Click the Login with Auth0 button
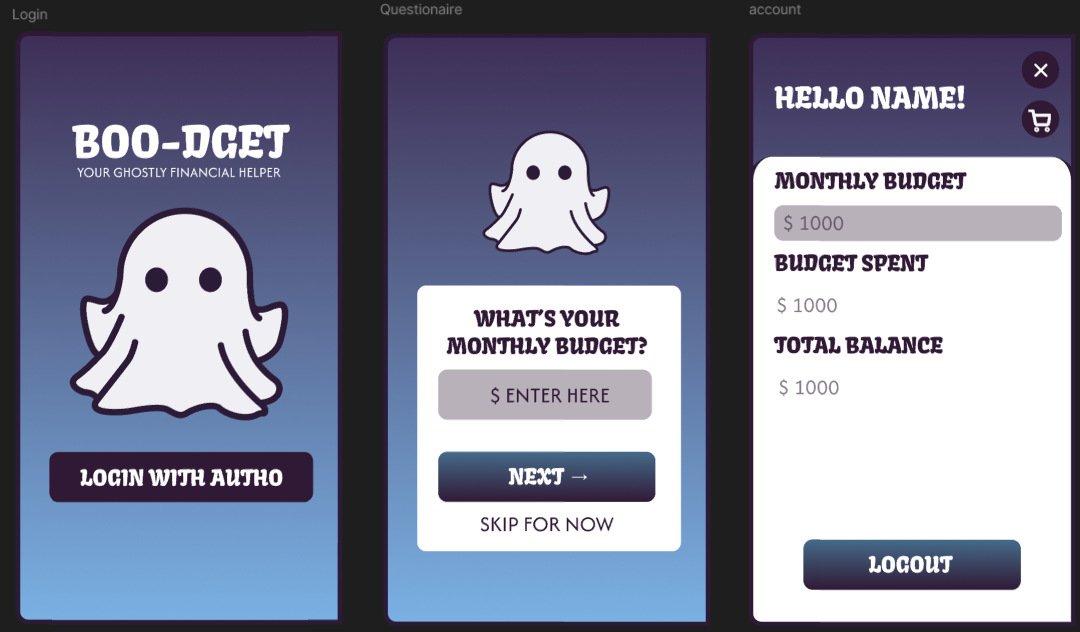 (x=181, y=477)
